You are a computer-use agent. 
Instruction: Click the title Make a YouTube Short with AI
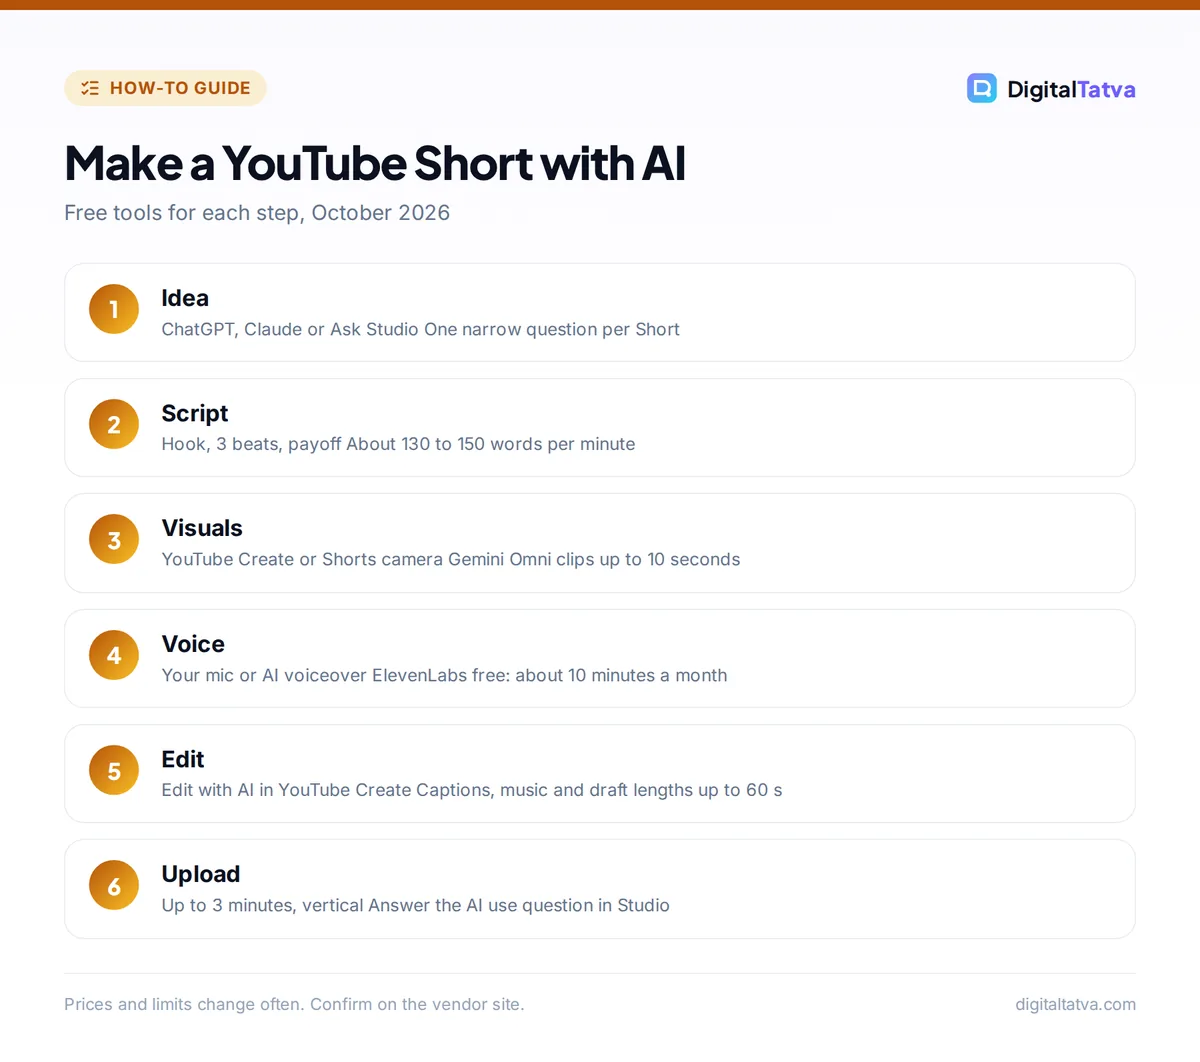[375, 163]
